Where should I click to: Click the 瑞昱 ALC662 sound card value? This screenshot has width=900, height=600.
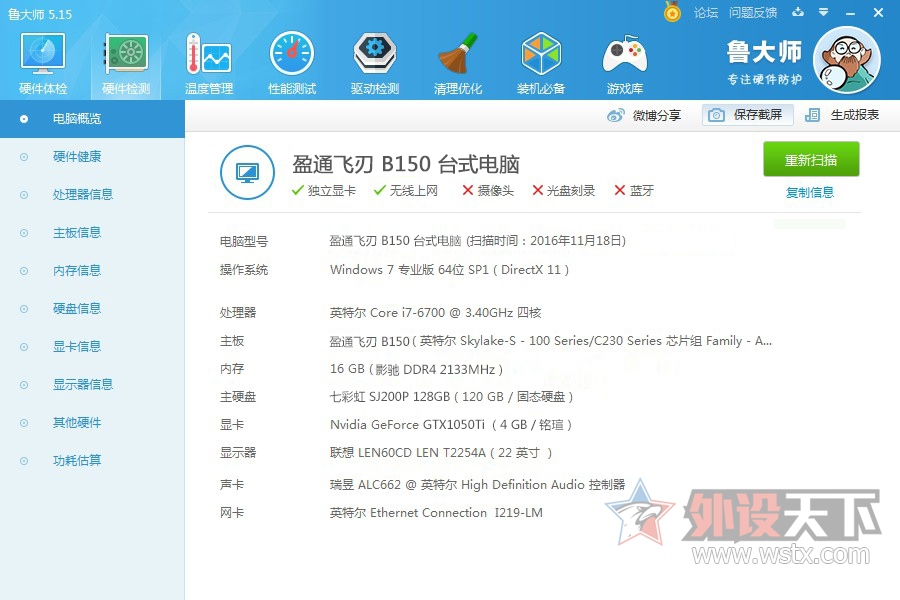point(477,485)
